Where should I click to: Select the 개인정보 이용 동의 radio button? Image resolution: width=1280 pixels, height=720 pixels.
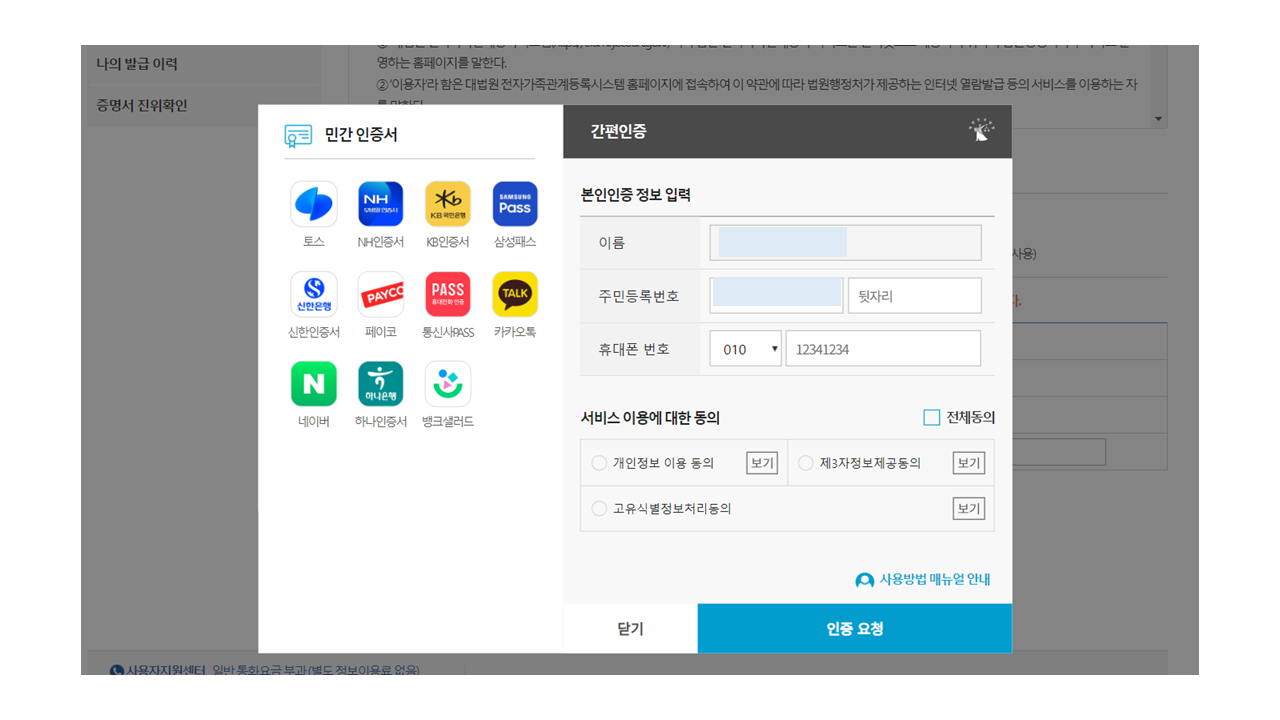click(601, 462)
